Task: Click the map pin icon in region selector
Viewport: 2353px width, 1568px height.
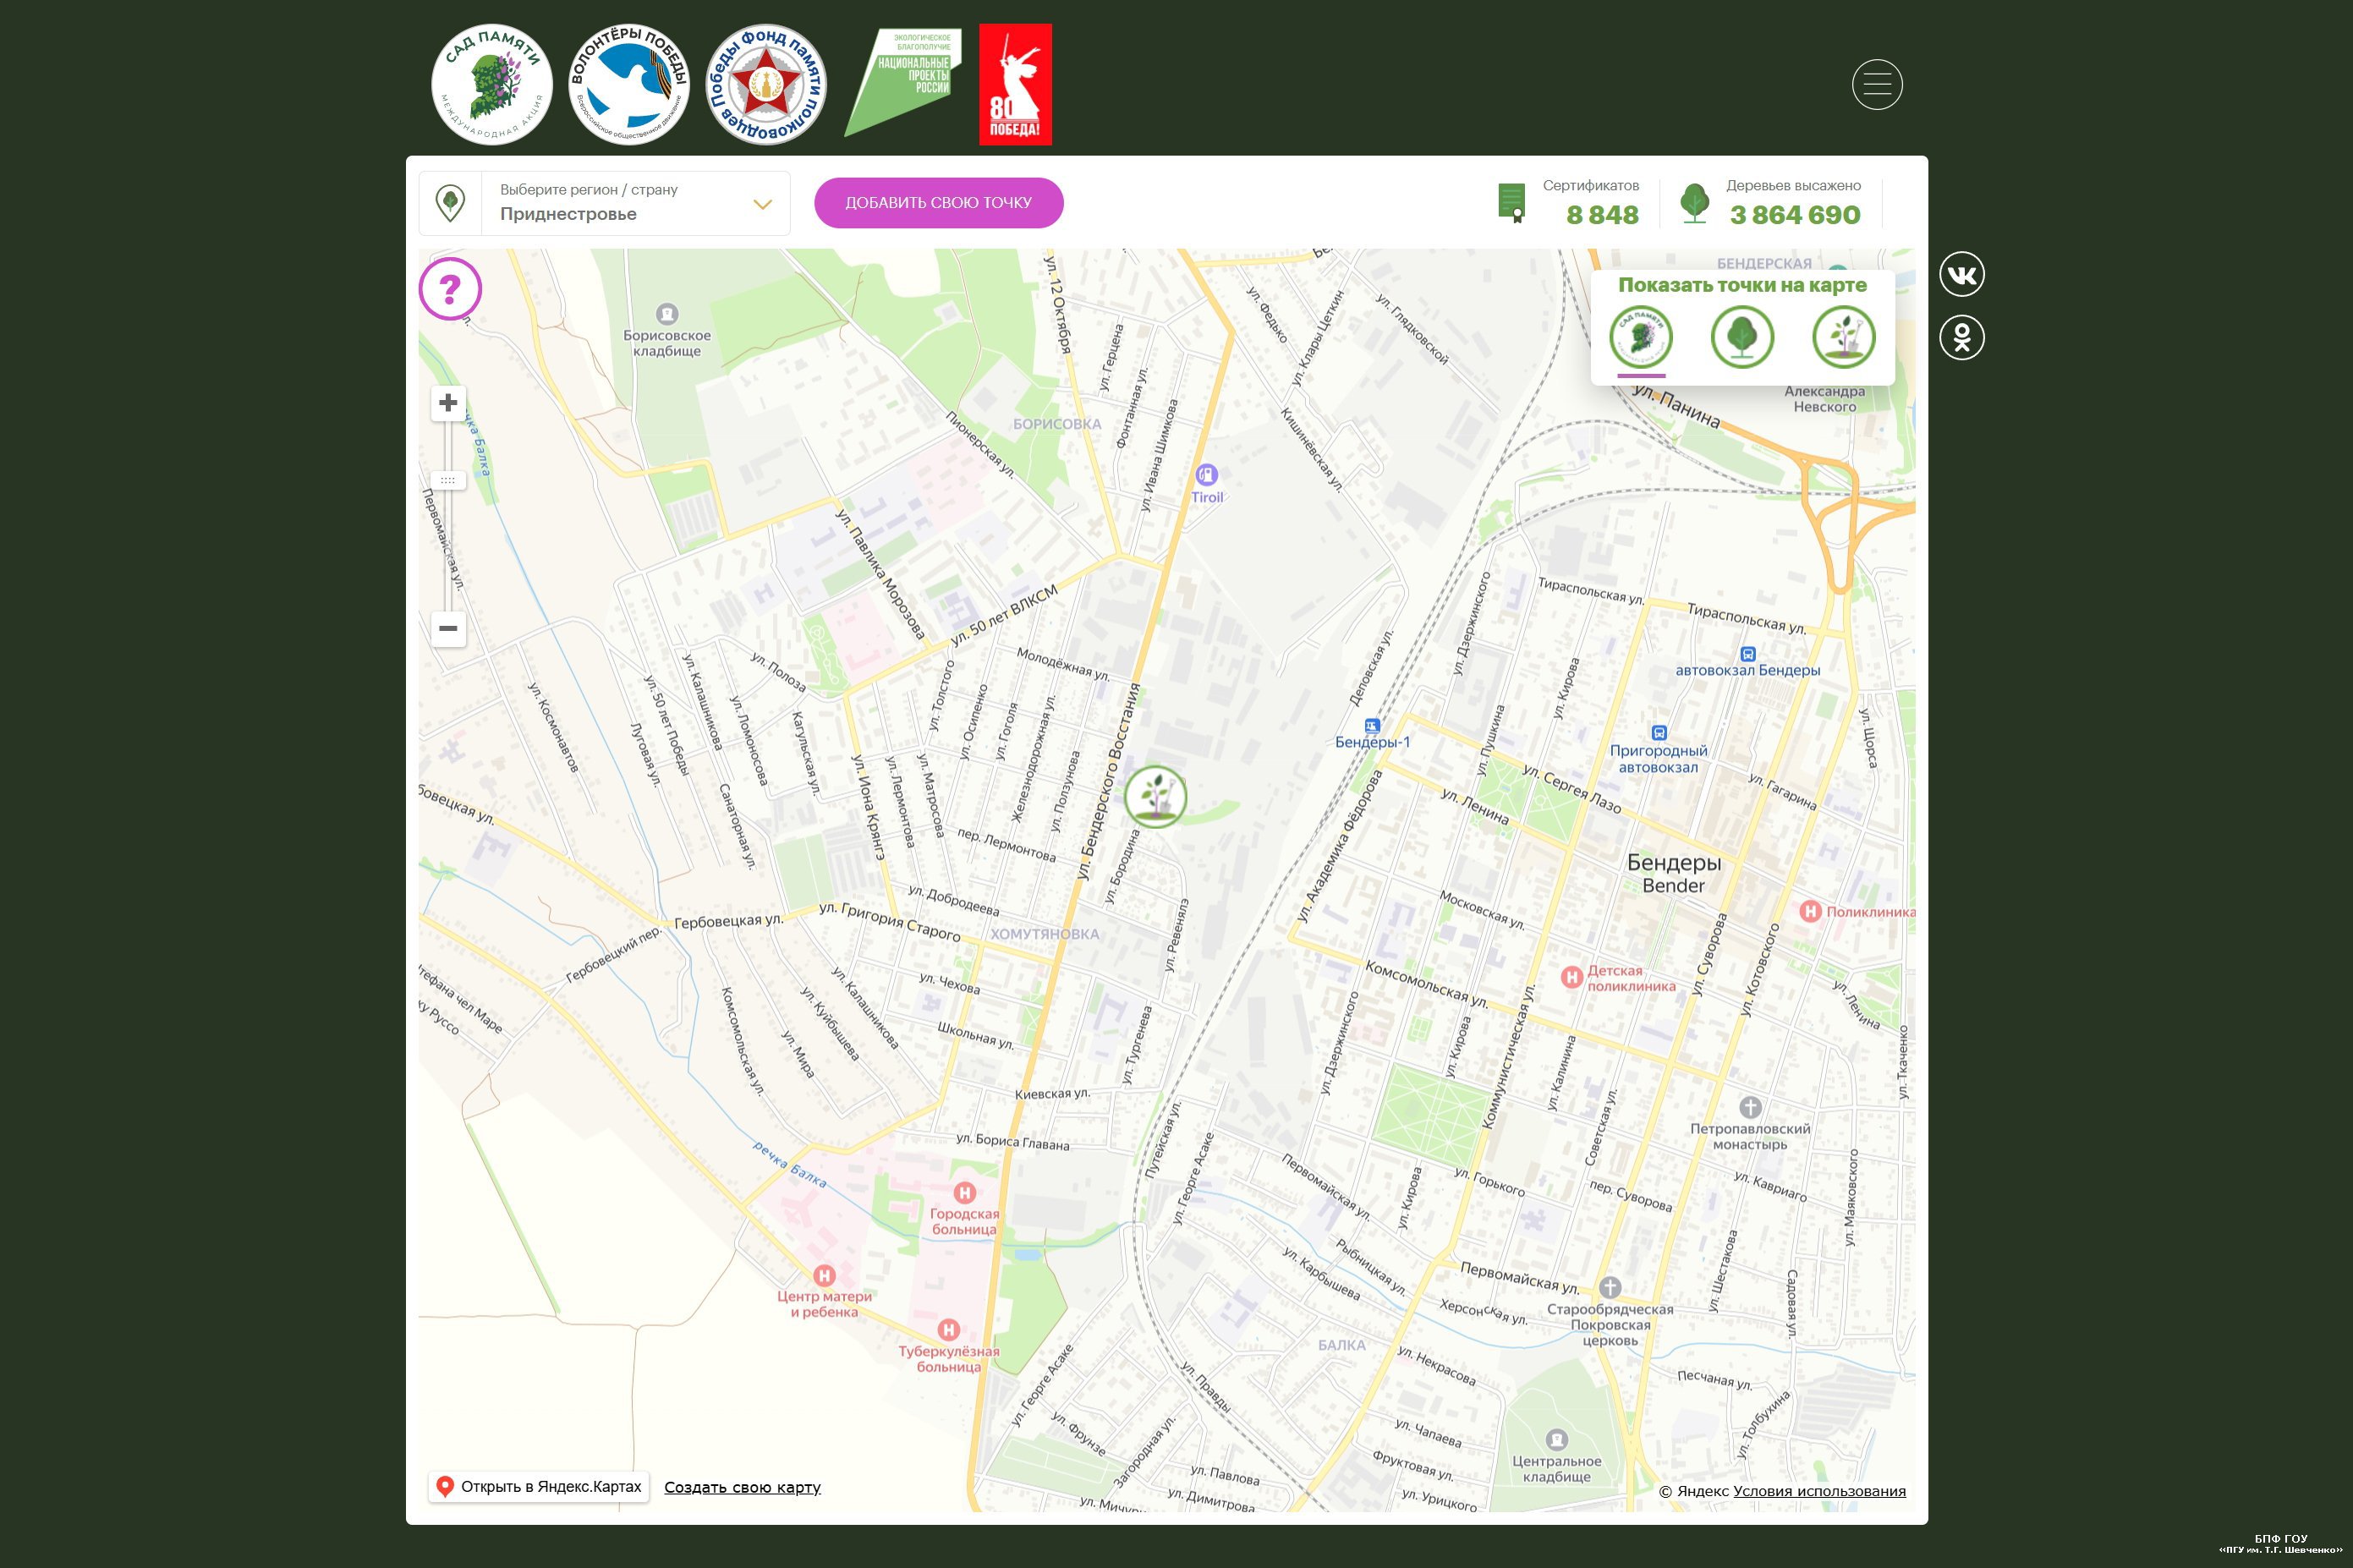Action: pos(450,203)
